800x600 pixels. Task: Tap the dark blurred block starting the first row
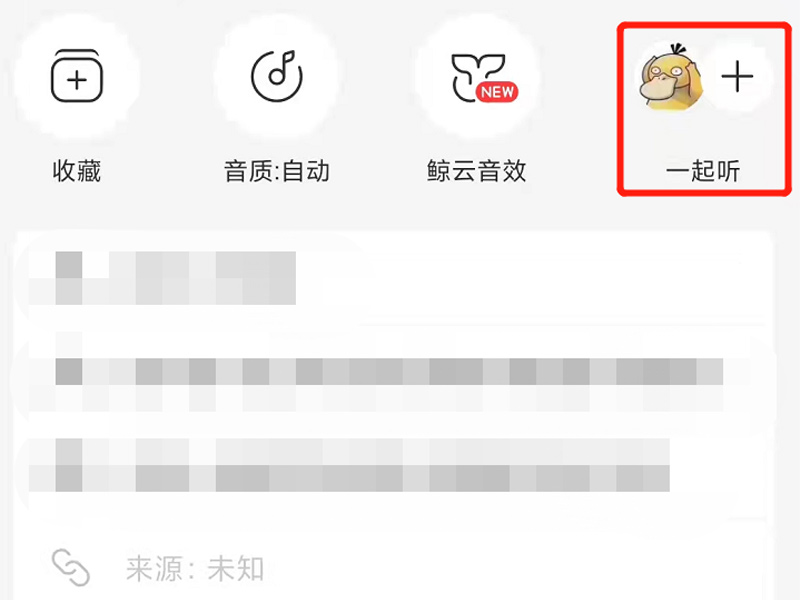pyautogui.click(x=69, y=265)
